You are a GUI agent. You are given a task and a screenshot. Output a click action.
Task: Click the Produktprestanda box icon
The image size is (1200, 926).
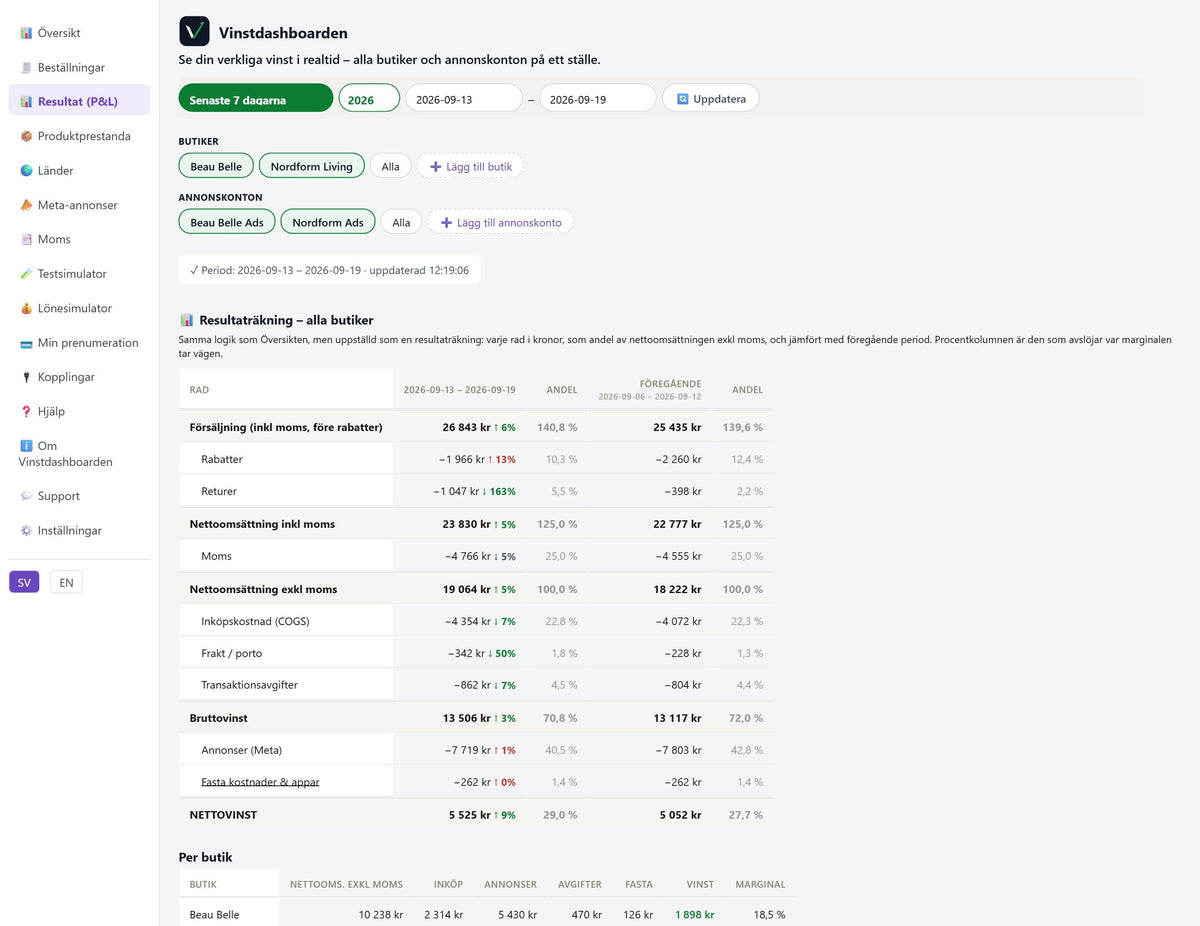26,136
